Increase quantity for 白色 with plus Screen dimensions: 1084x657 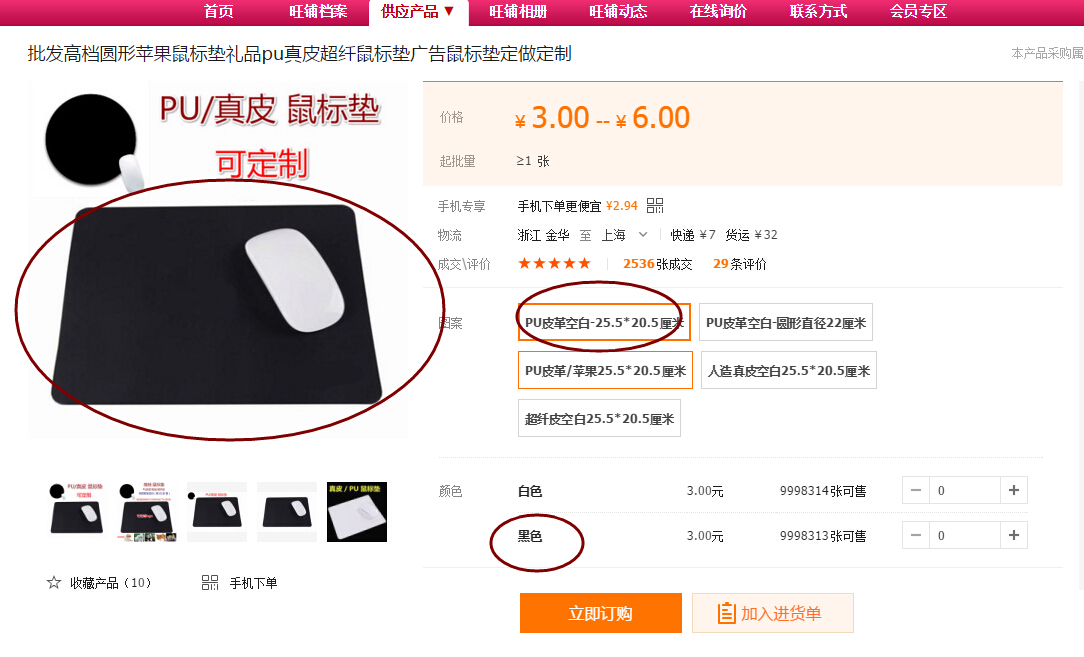click(x=1013, y=490)
